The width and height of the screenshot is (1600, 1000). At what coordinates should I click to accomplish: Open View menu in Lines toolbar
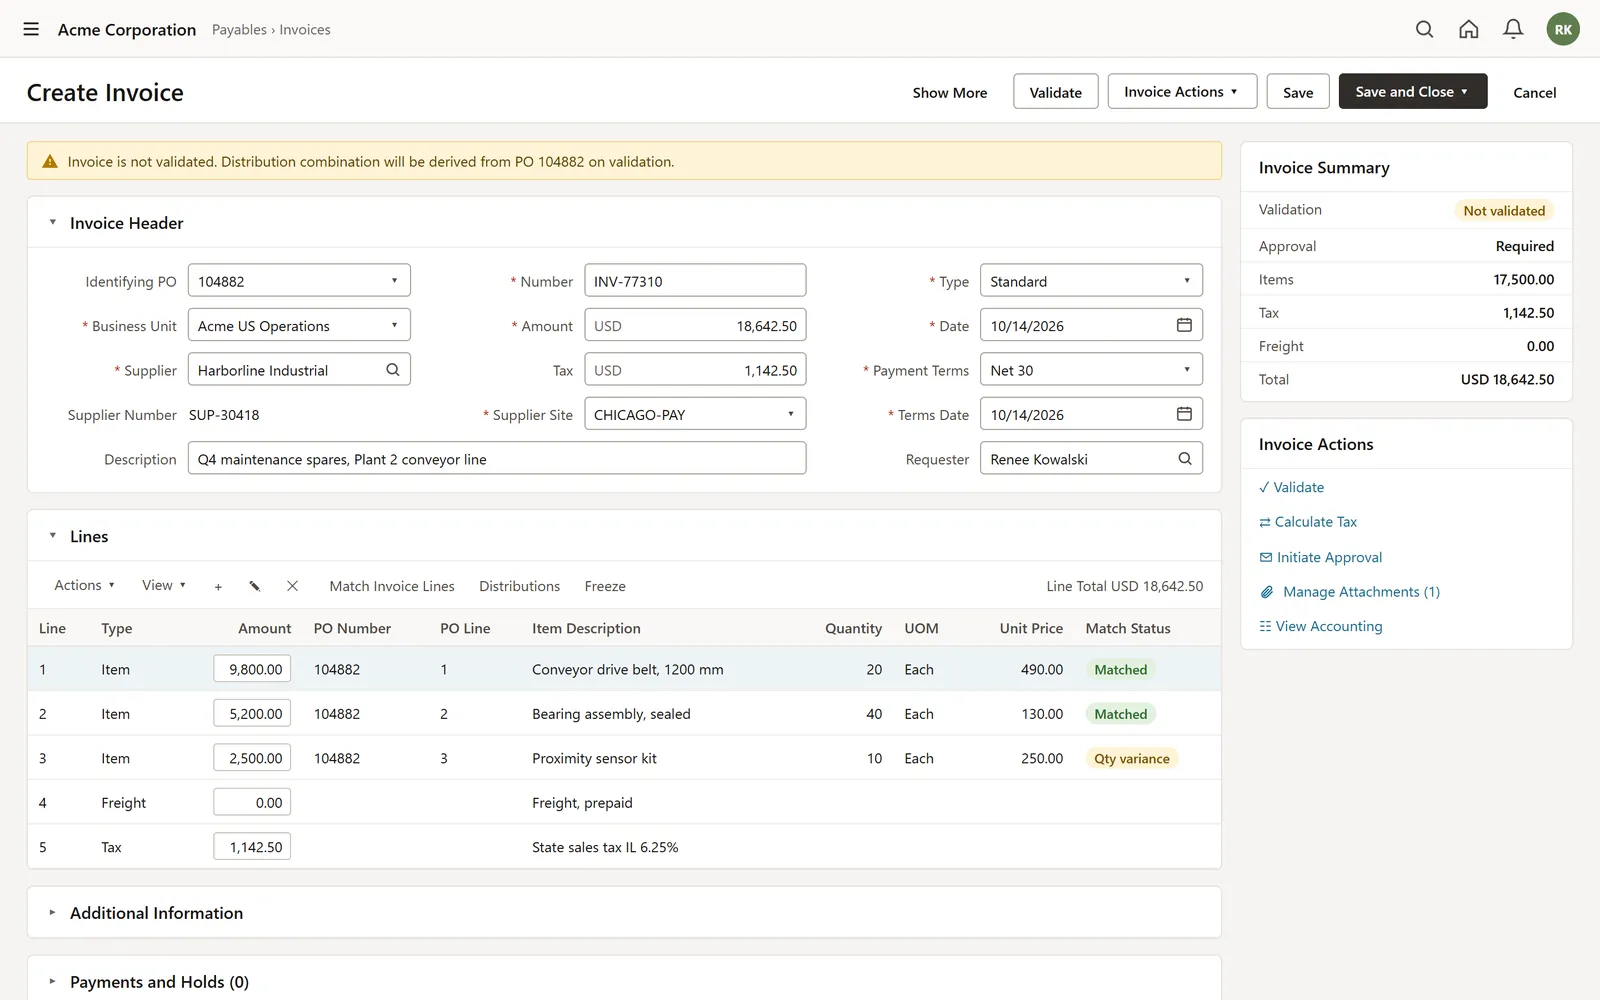click(164, 585)
